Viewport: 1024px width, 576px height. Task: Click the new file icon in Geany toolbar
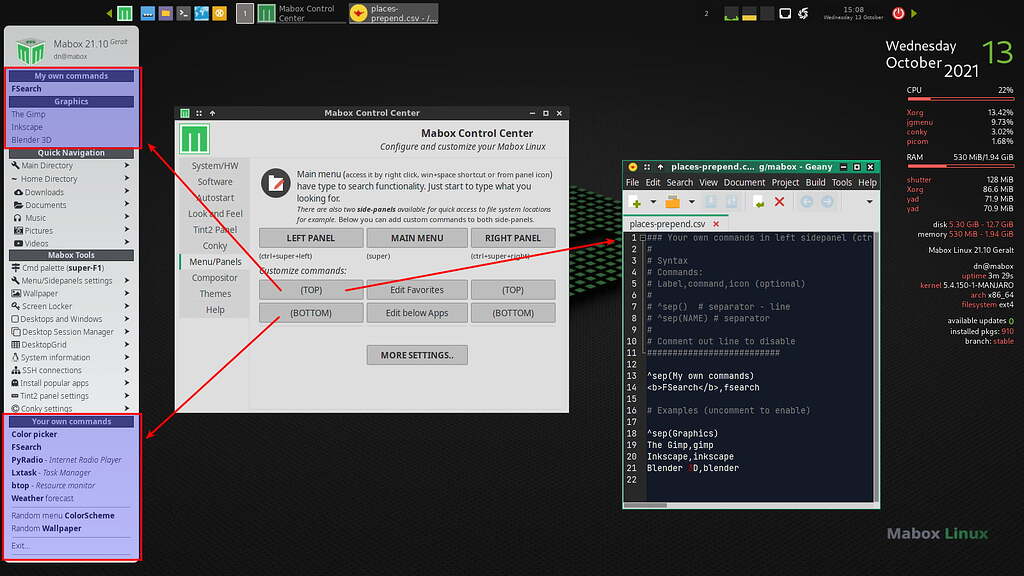tap(636, 202)
